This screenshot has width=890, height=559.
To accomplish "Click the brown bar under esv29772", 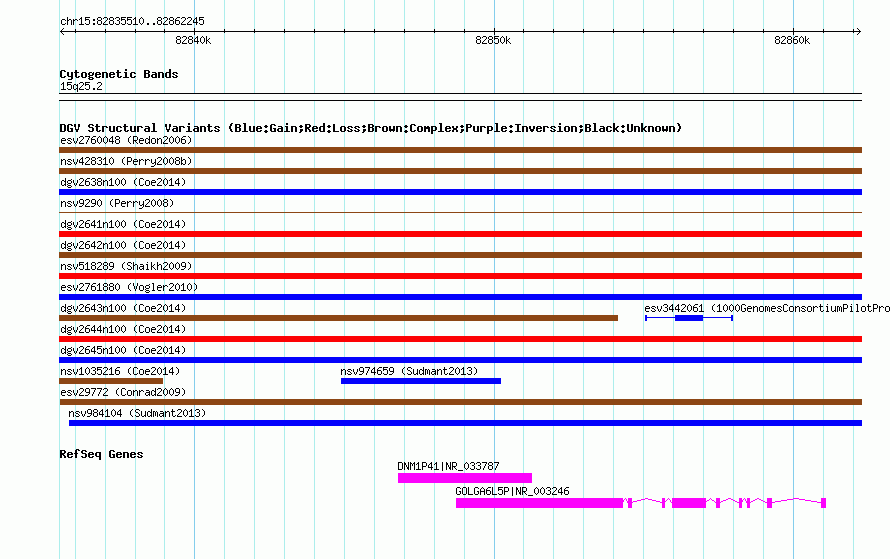I will [x=460, y=402].
